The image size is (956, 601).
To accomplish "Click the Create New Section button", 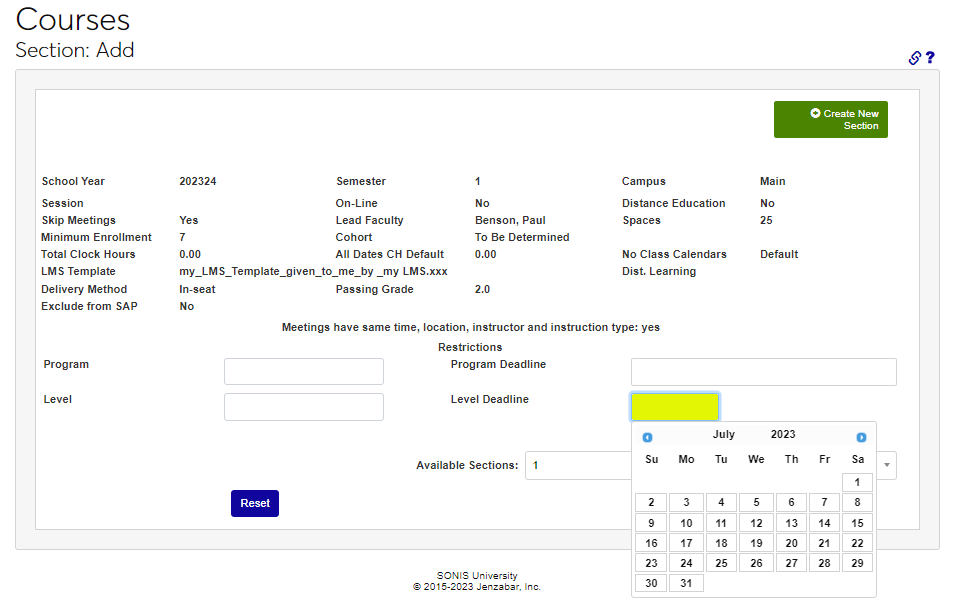I will tap(830, 120).
